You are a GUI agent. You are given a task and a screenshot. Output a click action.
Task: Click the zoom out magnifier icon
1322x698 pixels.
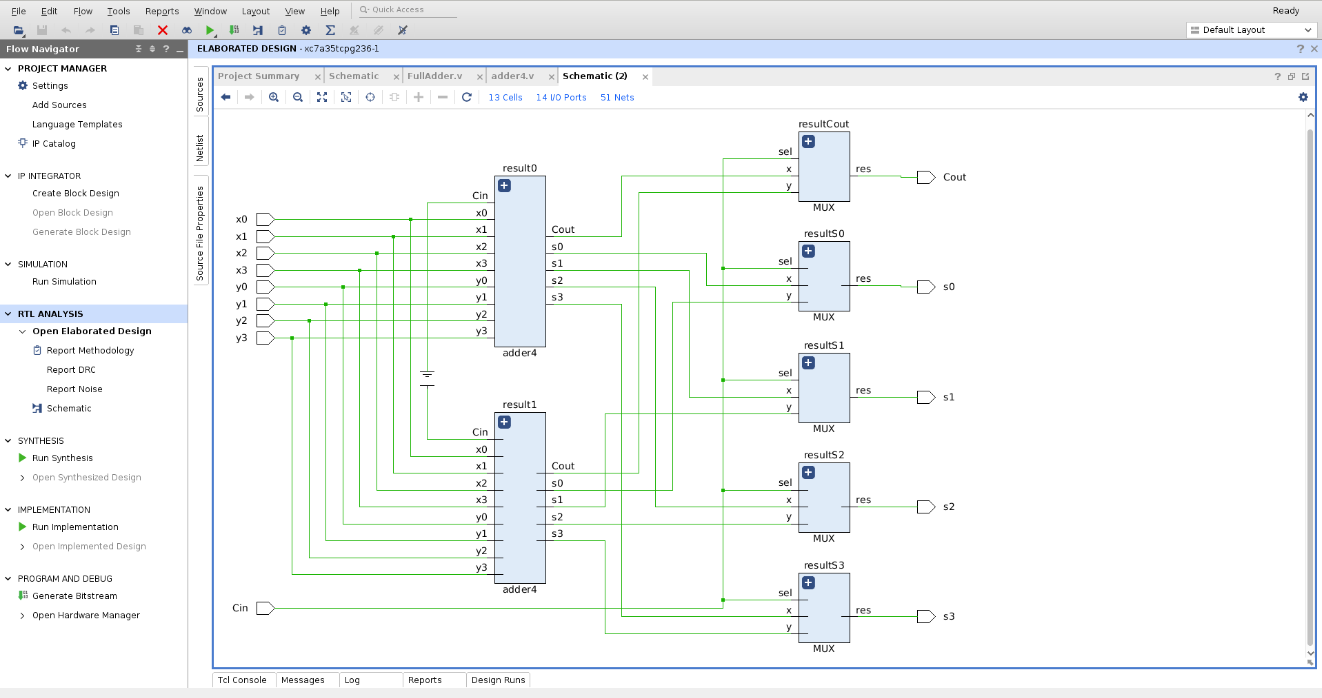(298, 97)
